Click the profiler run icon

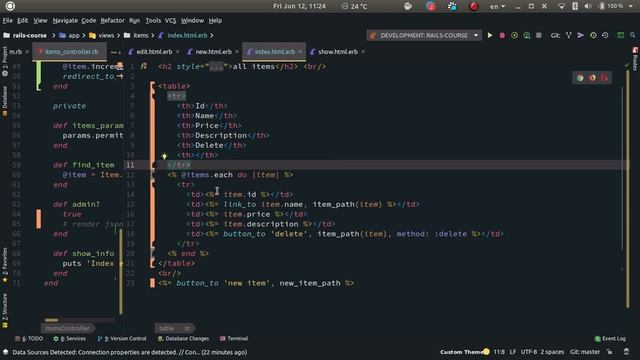point(527,36)
